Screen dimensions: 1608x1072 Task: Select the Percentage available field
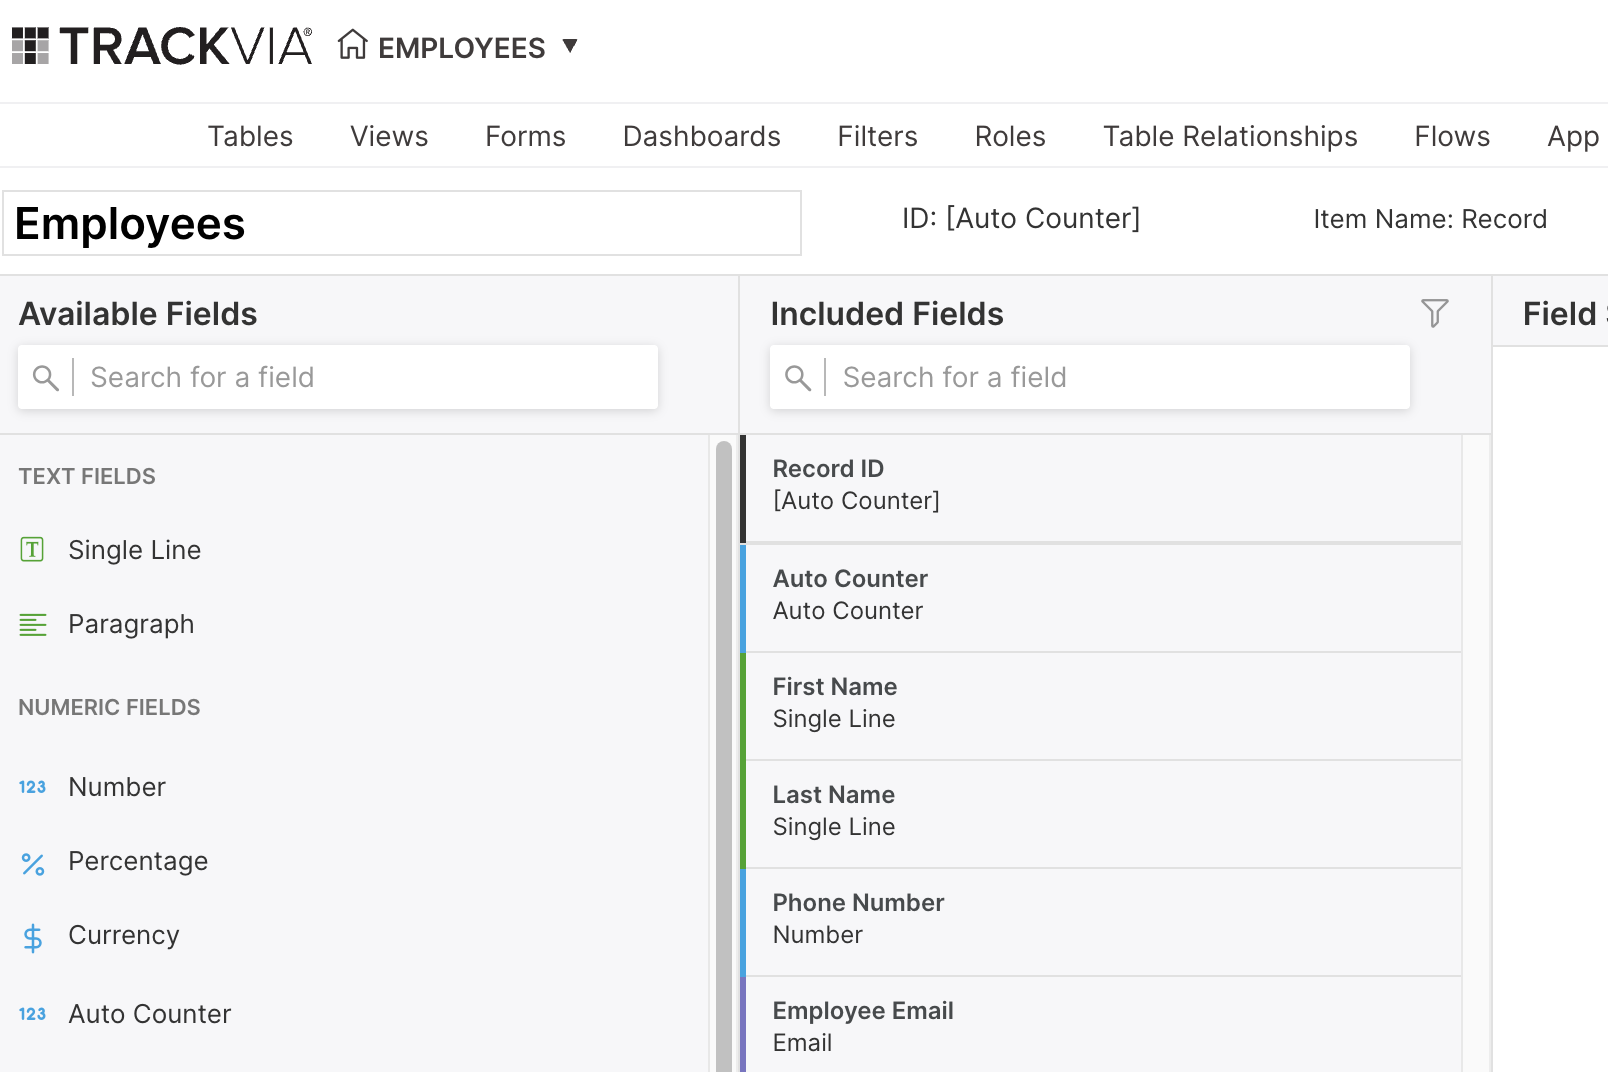(138, 861)
